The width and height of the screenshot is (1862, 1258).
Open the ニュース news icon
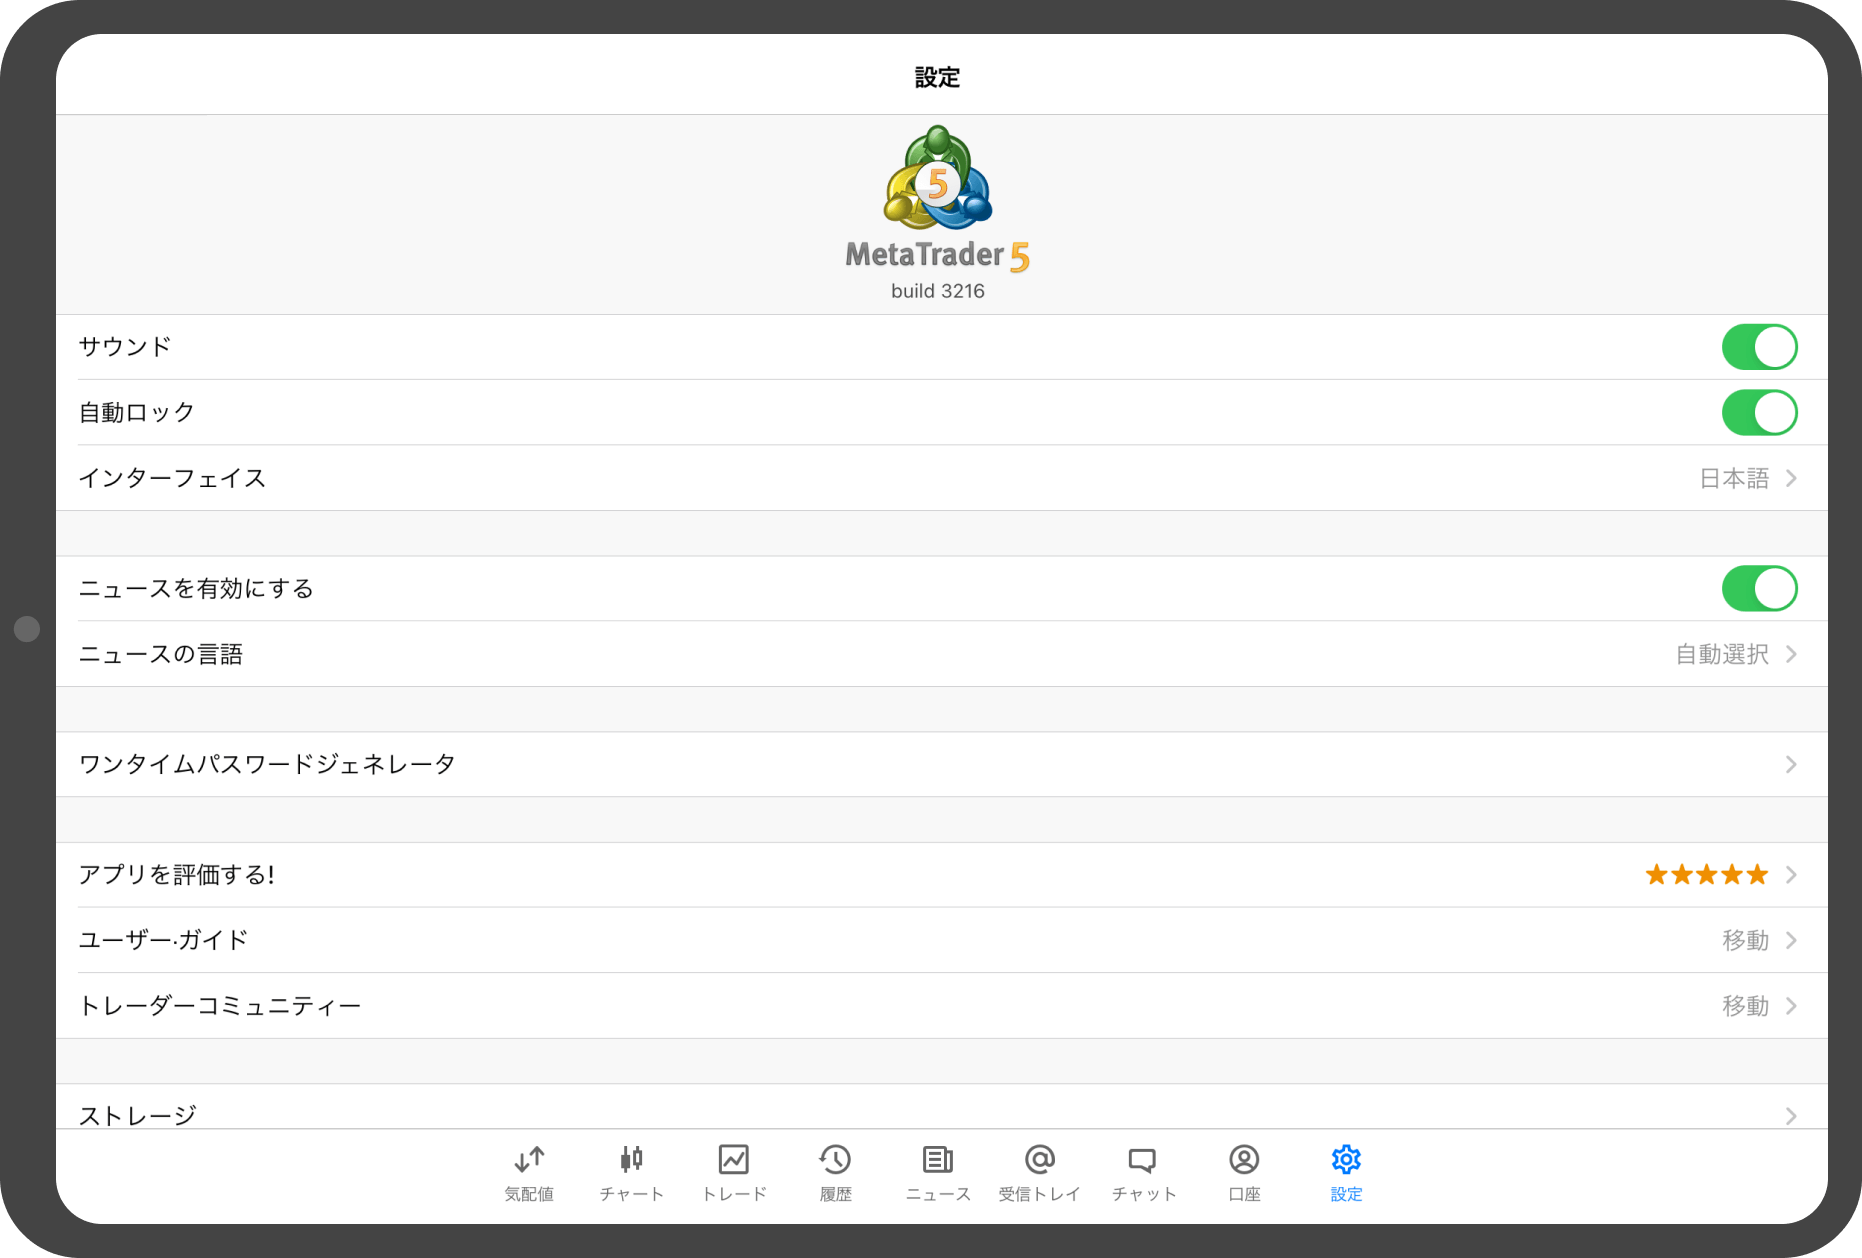pos(937,1160)
